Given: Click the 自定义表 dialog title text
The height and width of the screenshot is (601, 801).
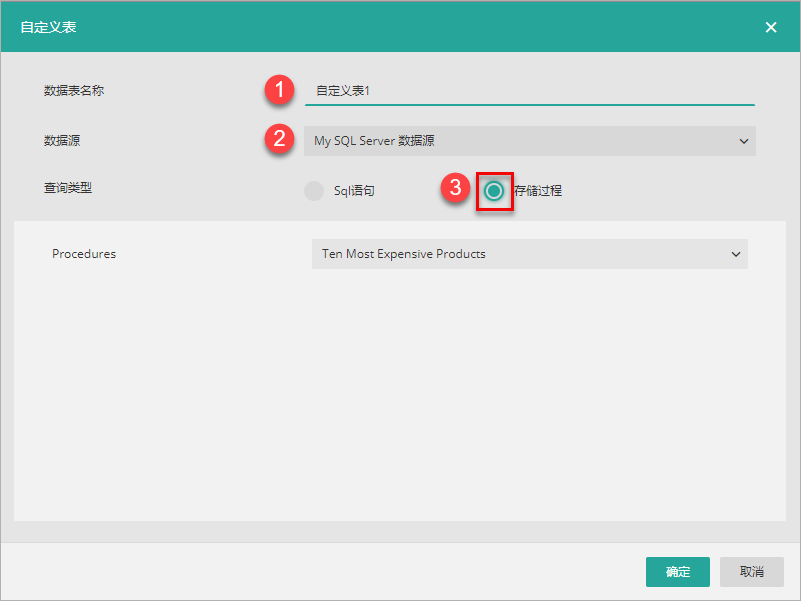Looking at the screenshot, I should [x=48, y=27].
